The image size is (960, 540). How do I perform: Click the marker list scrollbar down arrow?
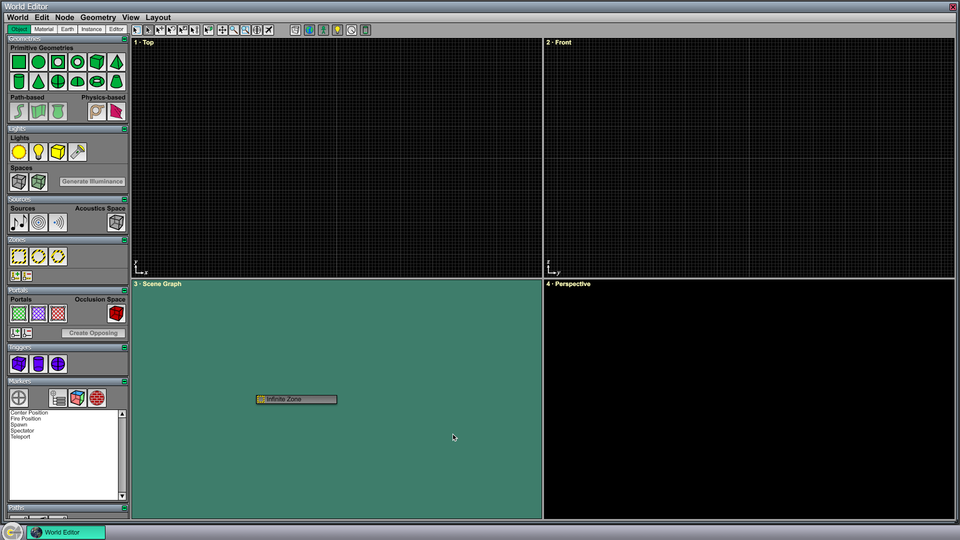[122, 496]
